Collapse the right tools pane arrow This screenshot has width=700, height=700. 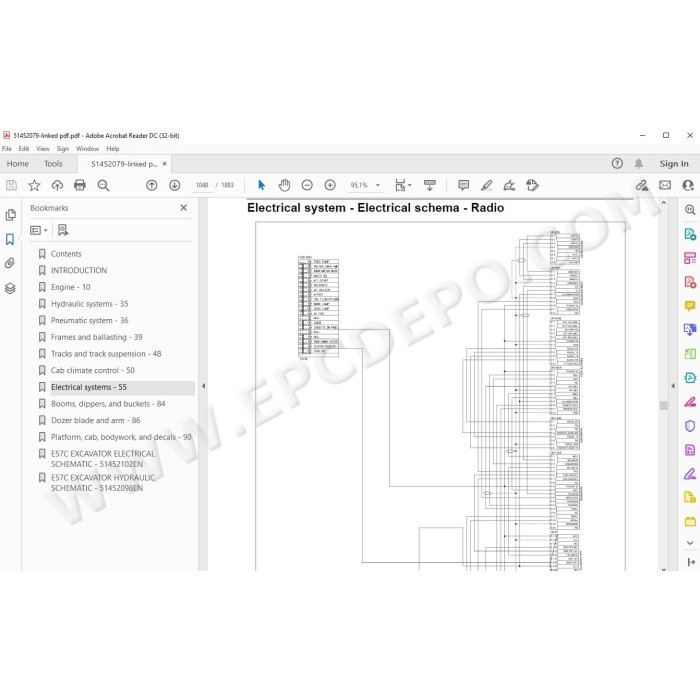coord(673,386)
